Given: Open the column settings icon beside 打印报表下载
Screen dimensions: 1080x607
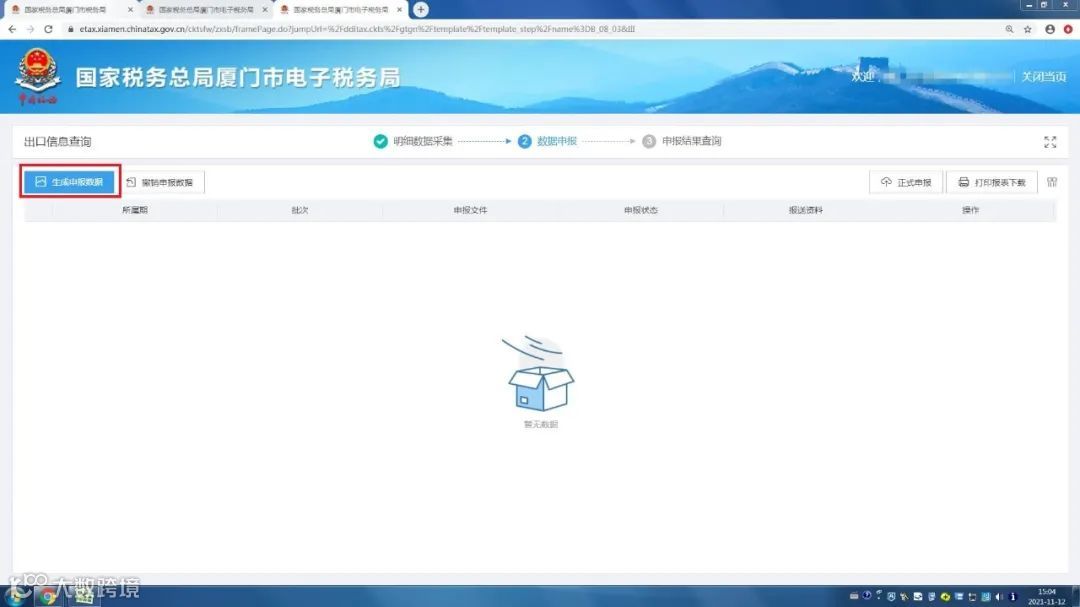Looking at the screenshot, I should pos(1052,182).
